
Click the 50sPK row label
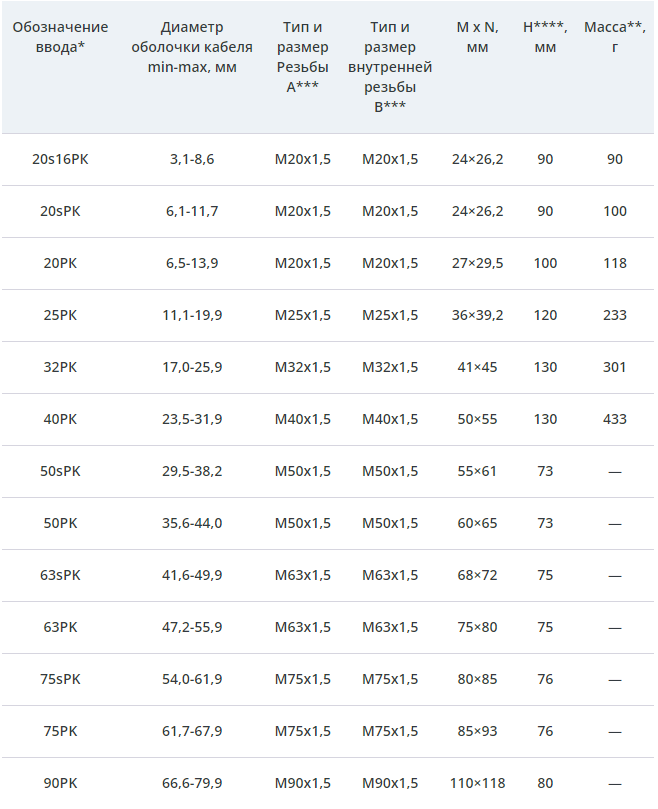click(x=60, y=471)
